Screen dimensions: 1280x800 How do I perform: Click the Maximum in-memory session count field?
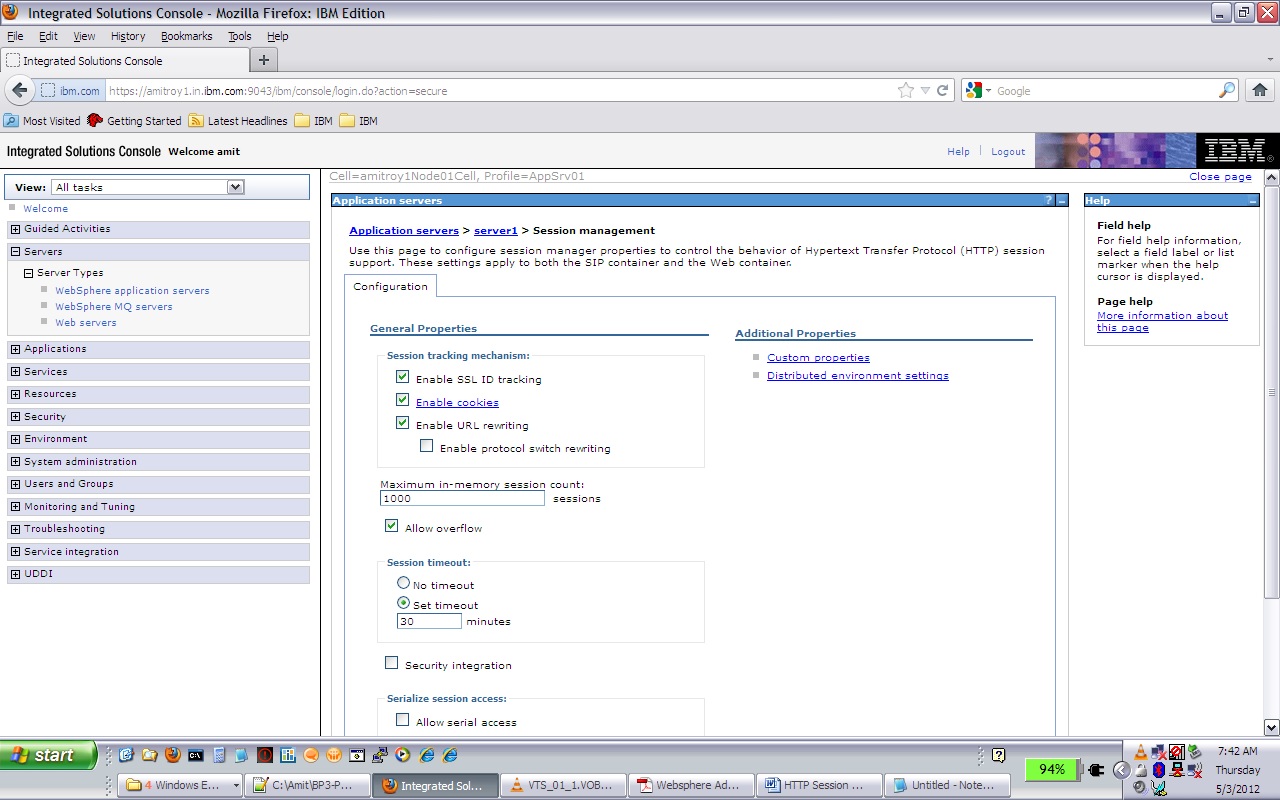click(x=460, y=498)
